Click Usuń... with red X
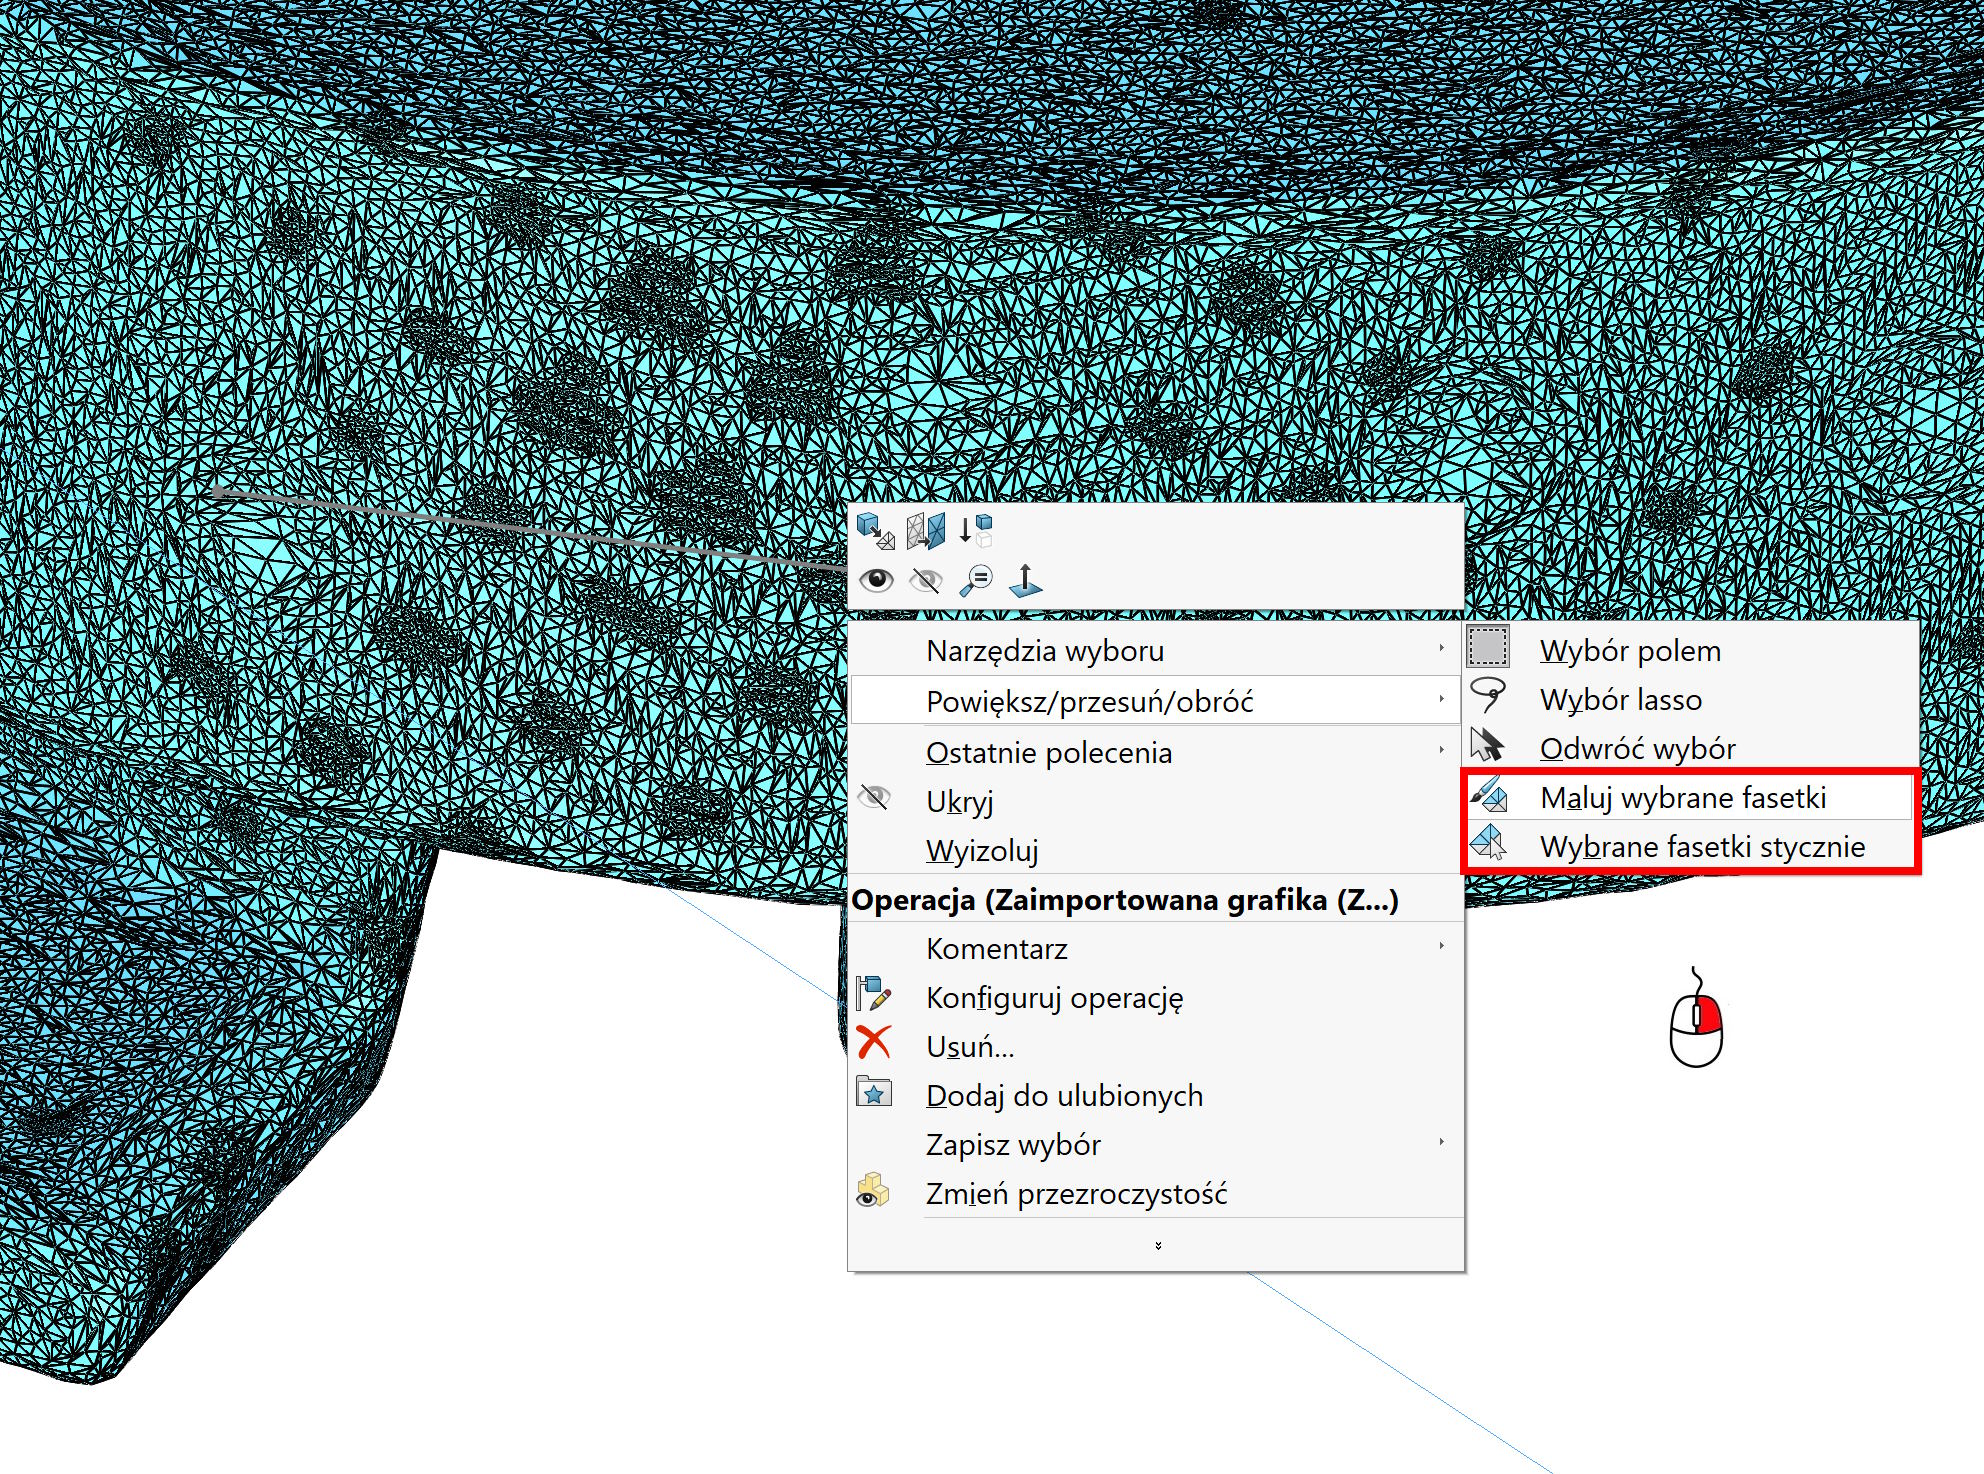The height and width of the screenshot is (1474, 1984). pyautogui.click(x=969, y=1047)
